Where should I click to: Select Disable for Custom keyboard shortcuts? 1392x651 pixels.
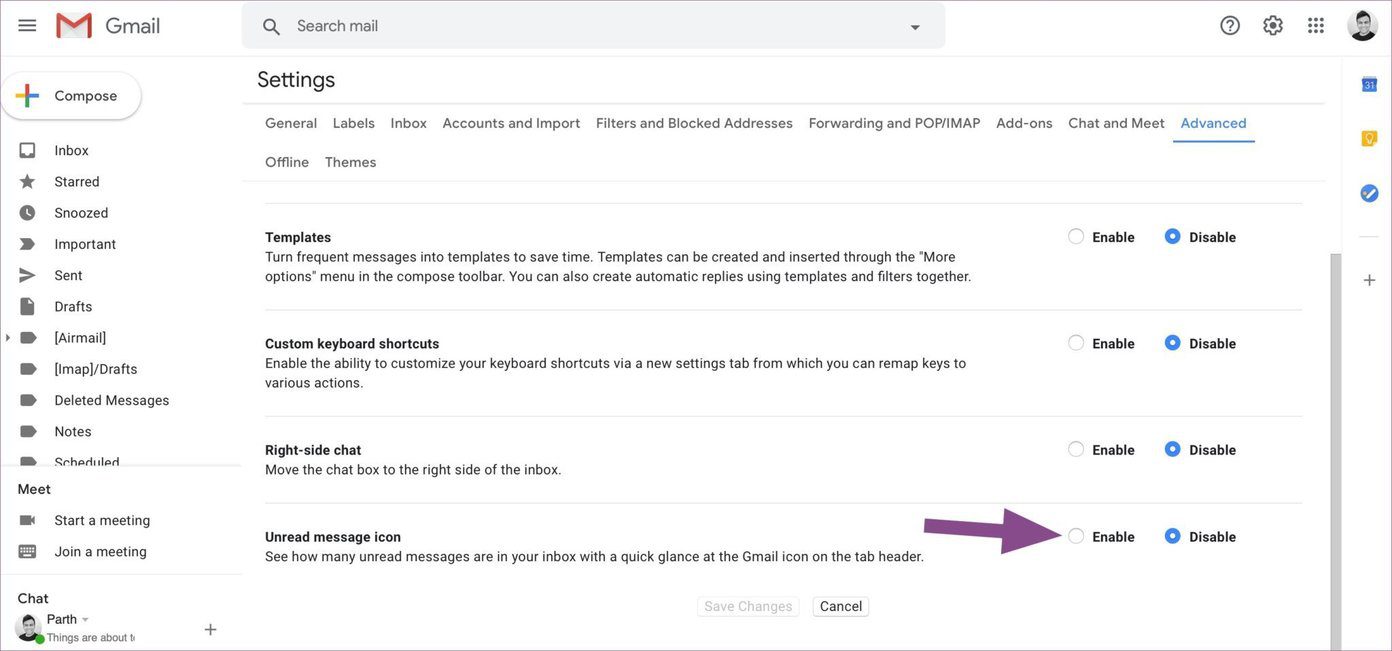pos(1173,343)
